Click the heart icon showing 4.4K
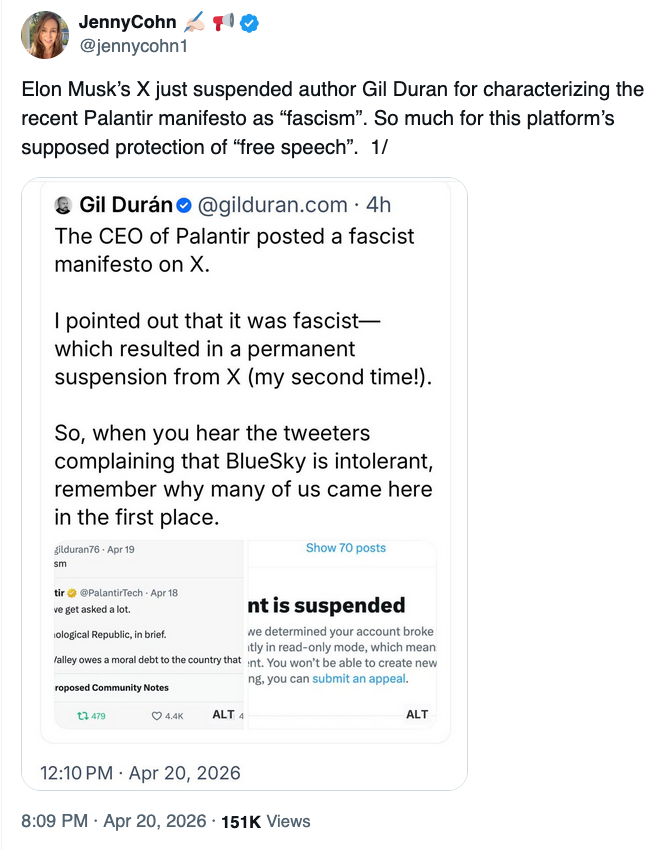665x850 pixels. [x=156, y=715]
